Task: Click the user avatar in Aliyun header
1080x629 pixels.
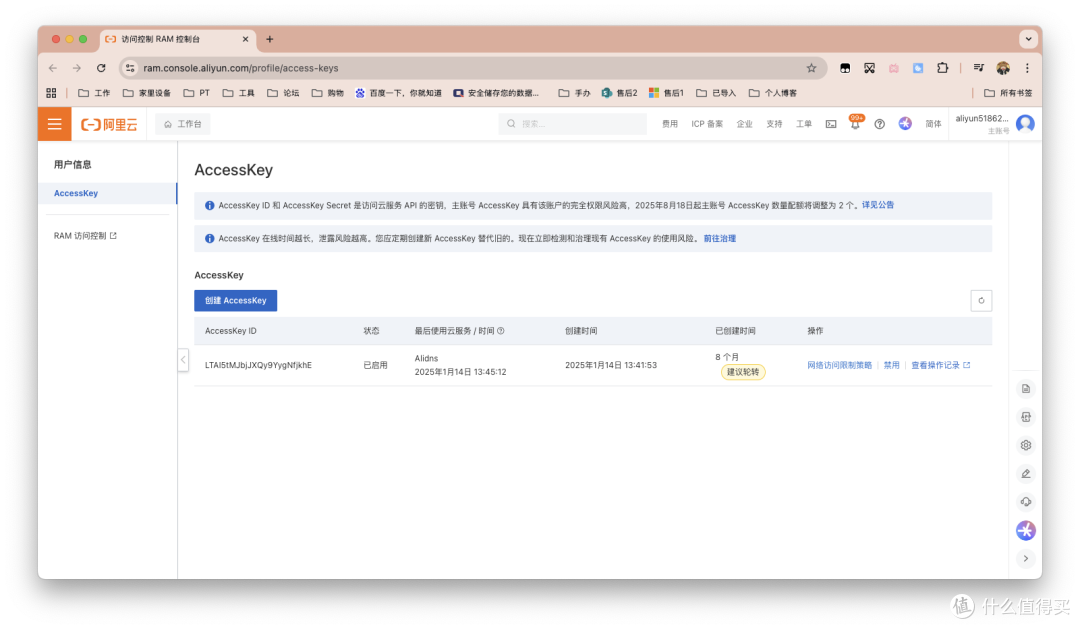Action: tap(1025, 123)
